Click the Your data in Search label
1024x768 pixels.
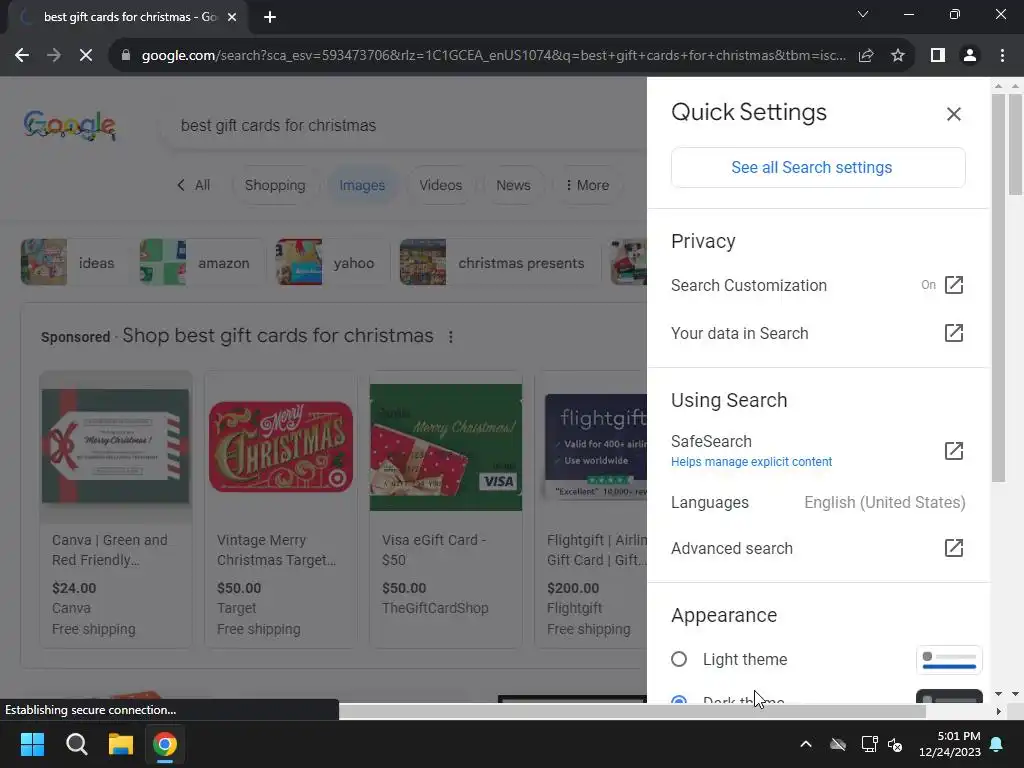(739, 333)
